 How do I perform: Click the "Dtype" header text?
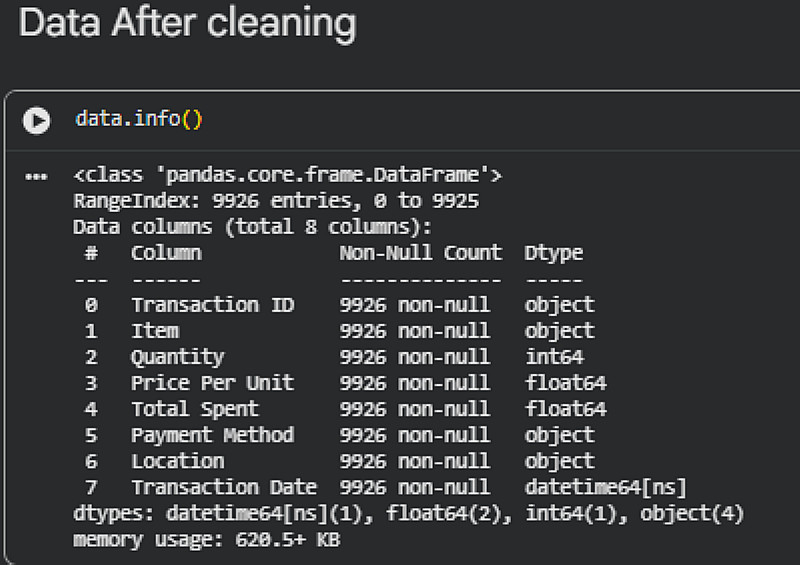coord(553,253)
